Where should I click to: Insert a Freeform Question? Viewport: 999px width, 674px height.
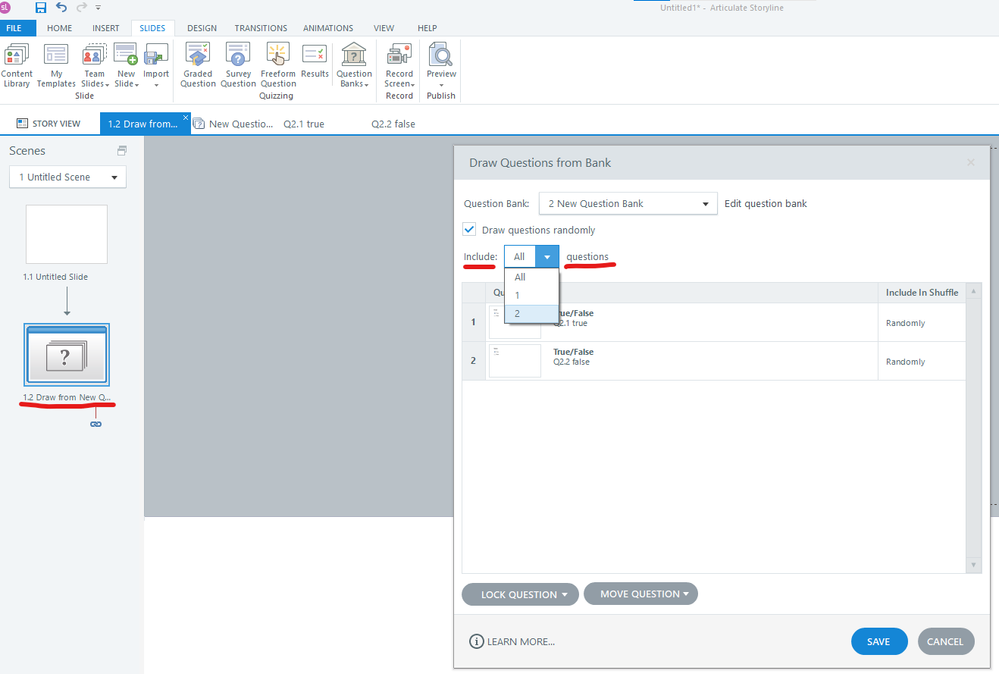[x=278, y=65]
